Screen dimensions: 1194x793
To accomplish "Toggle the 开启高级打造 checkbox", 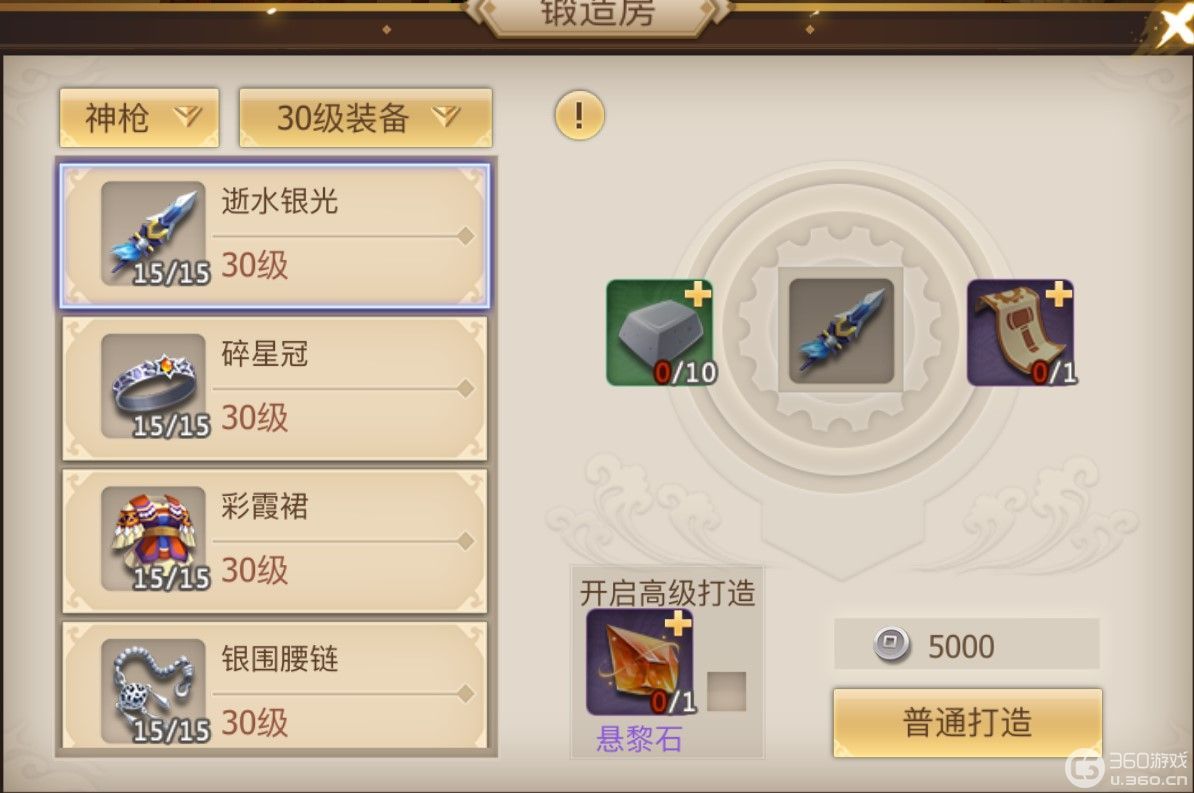I will pos(726,691).
